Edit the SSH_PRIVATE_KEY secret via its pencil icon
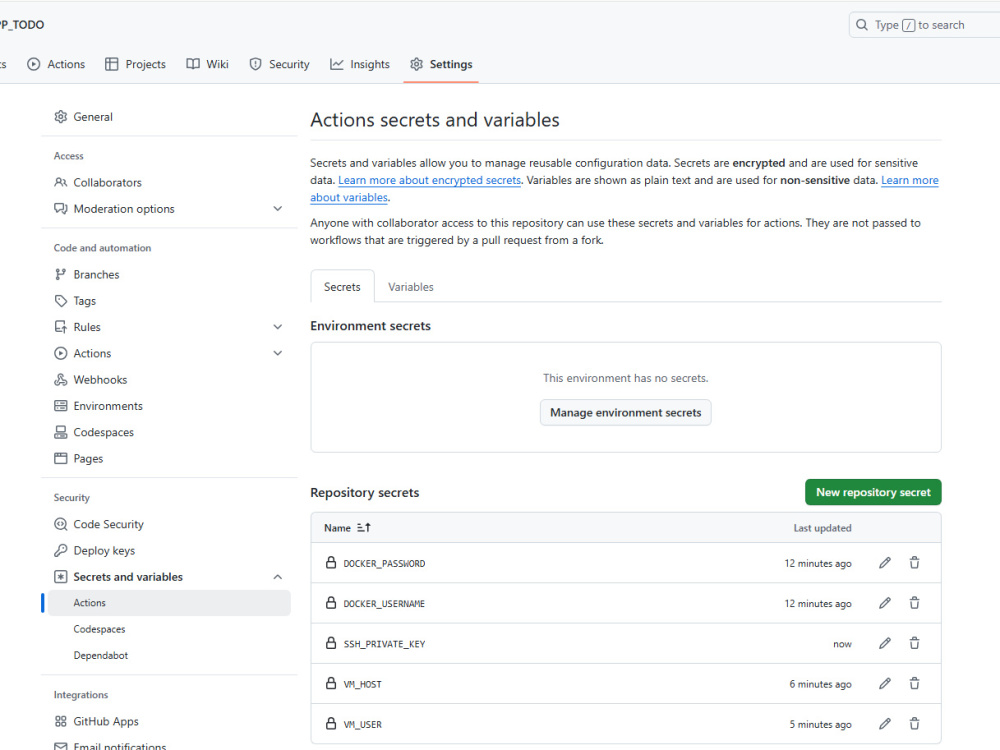The width and height of the screenshot is (1000, 750). click(885, 643)
